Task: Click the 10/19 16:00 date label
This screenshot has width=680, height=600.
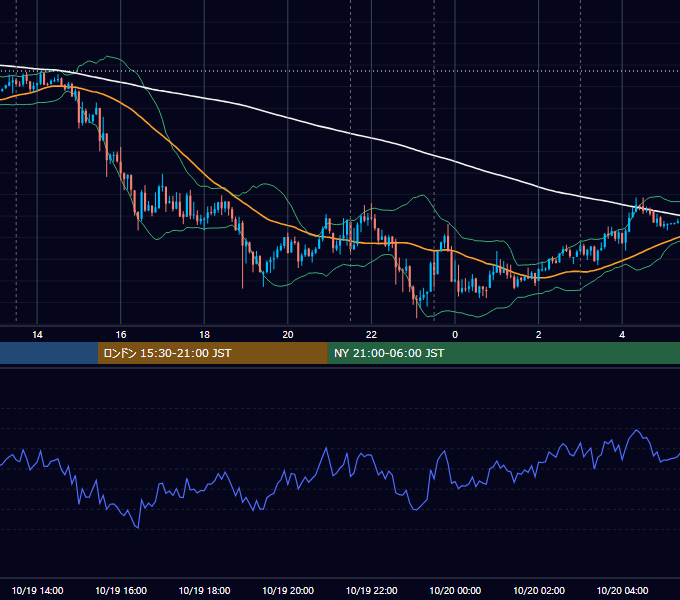Action: 121,590
